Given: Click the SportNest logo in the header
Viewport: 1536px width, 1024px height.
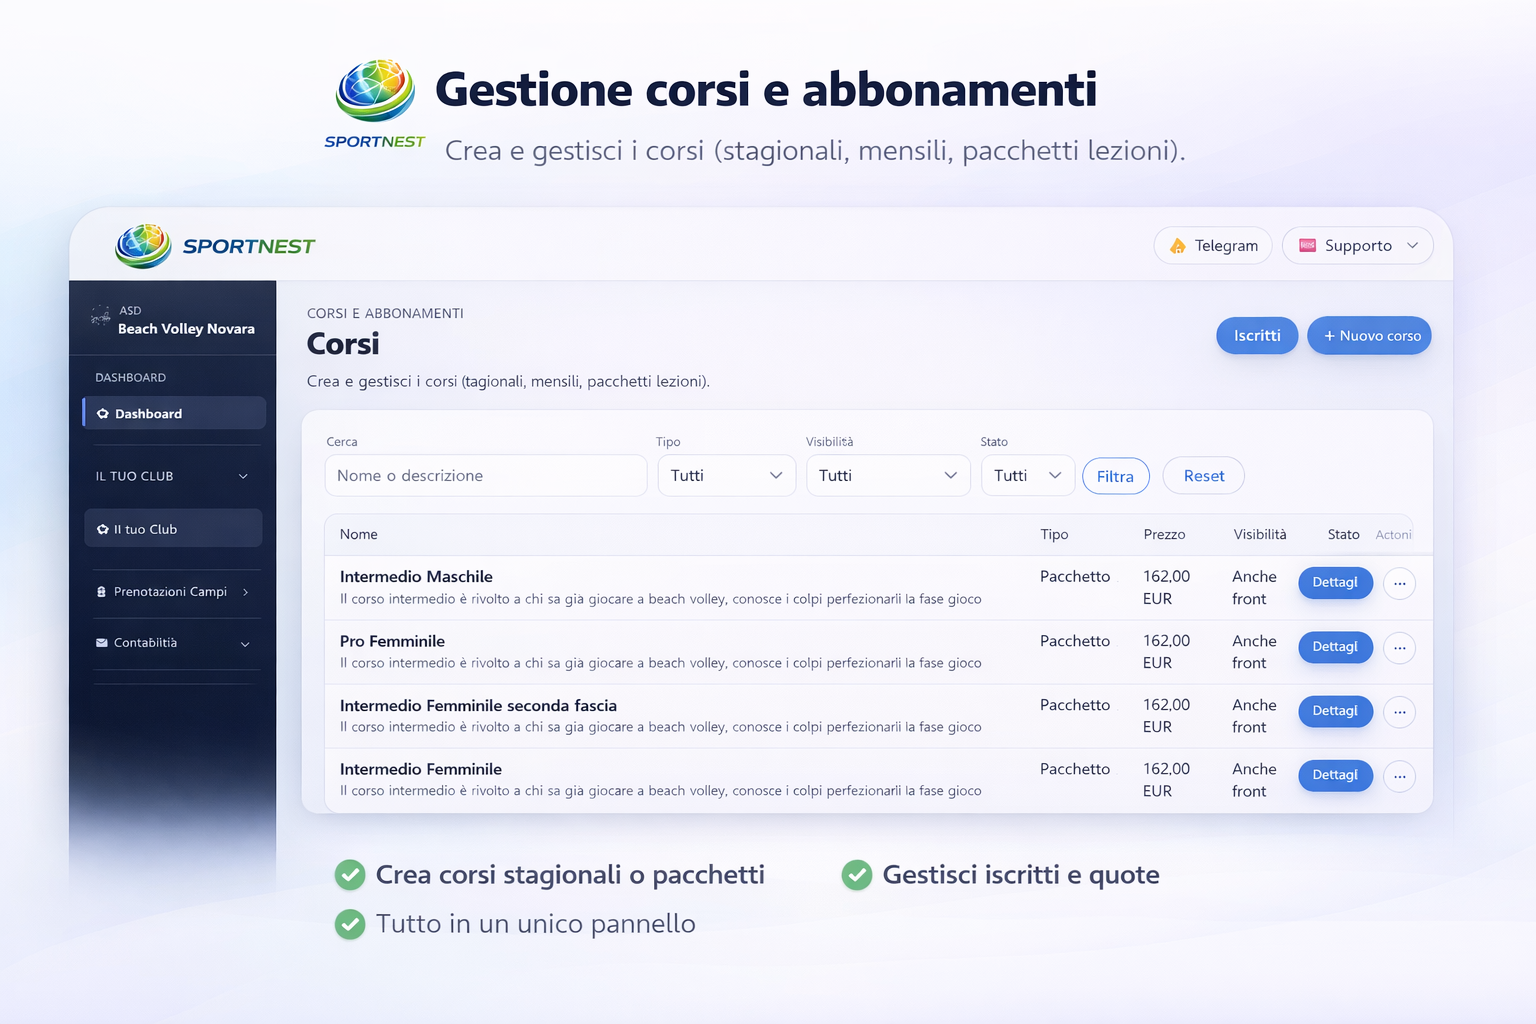Looking at the screenshot, I should (142, 246).
